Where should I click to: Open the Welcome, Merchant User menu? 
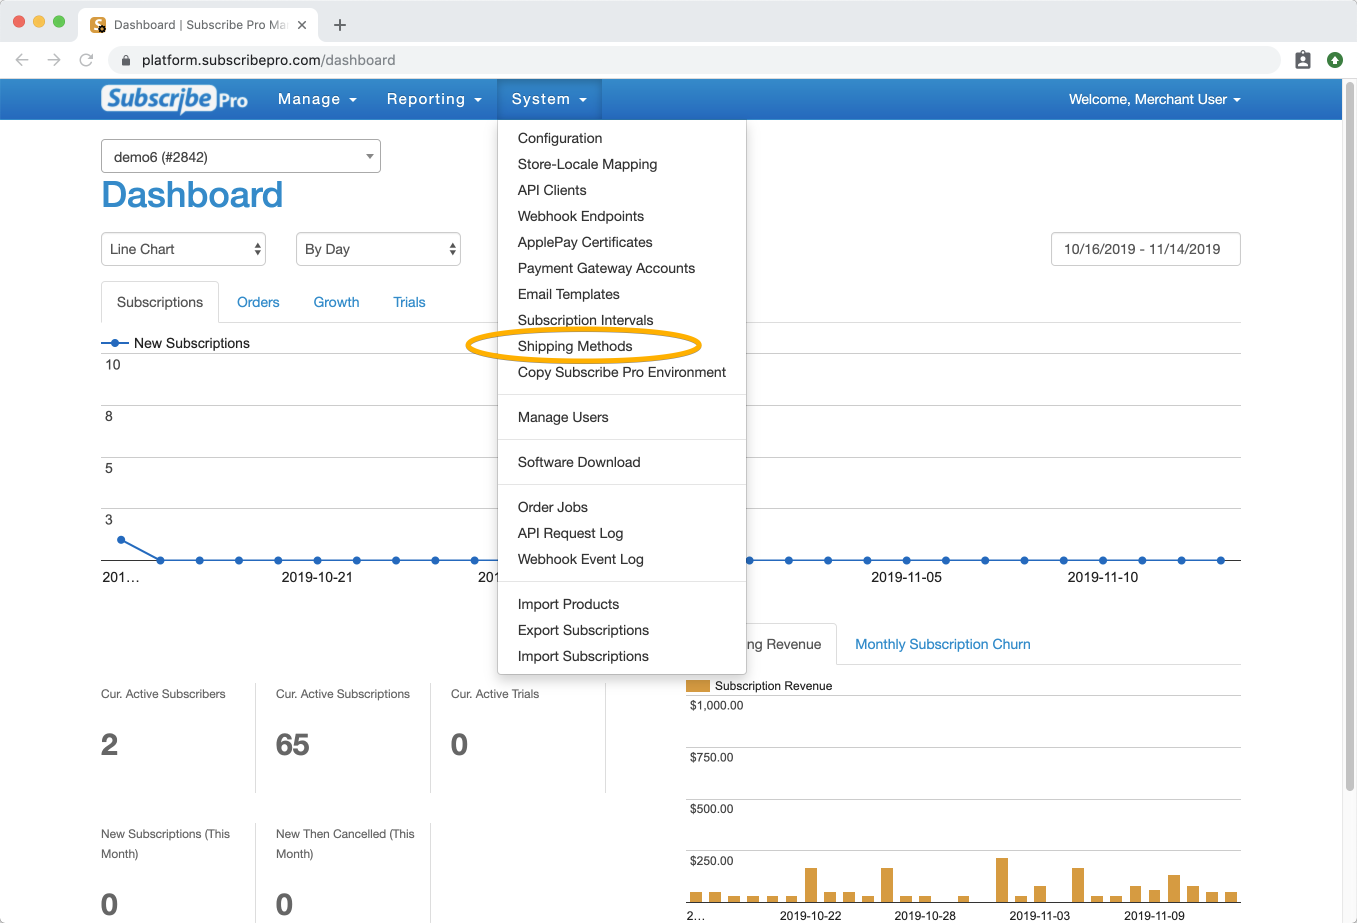pos(1154,99)
